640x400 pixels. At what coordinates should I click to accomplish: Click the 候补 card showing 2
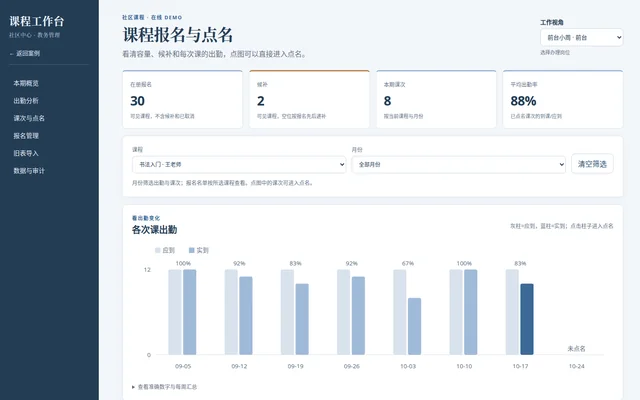[x=309, y=99]
